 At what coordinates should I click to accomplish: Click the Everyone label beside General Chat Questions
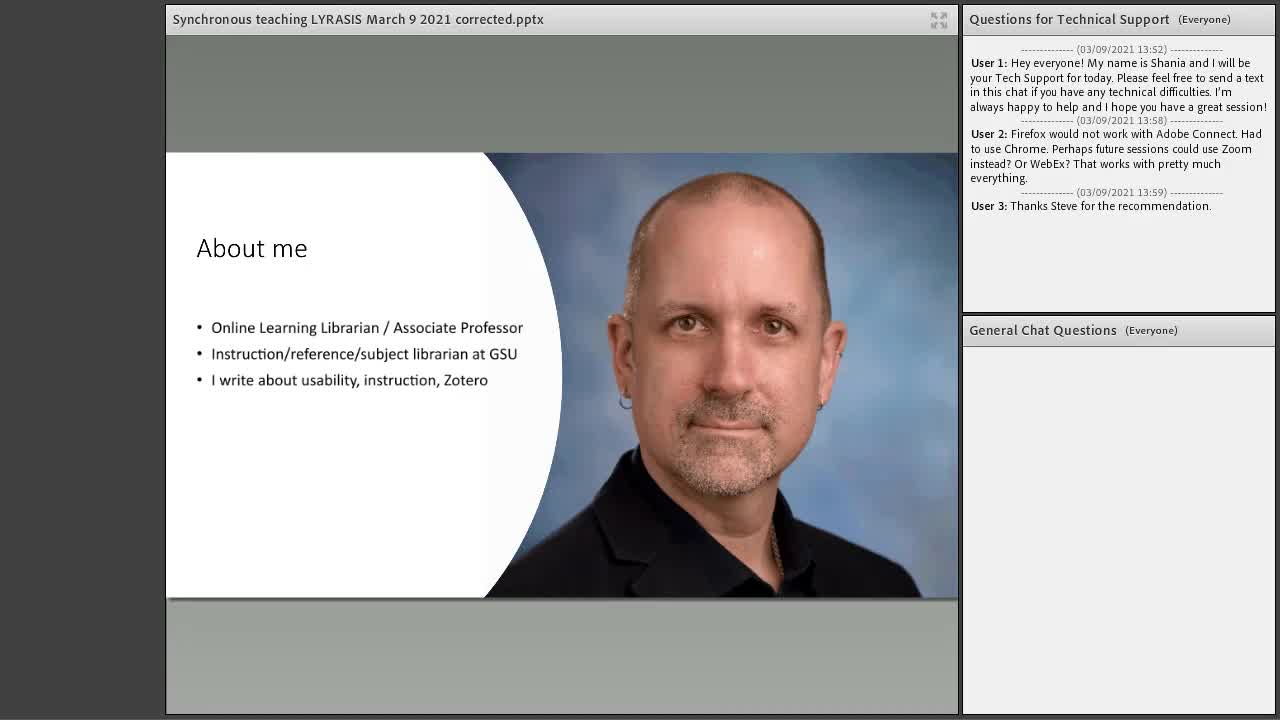click(1151, 331)
